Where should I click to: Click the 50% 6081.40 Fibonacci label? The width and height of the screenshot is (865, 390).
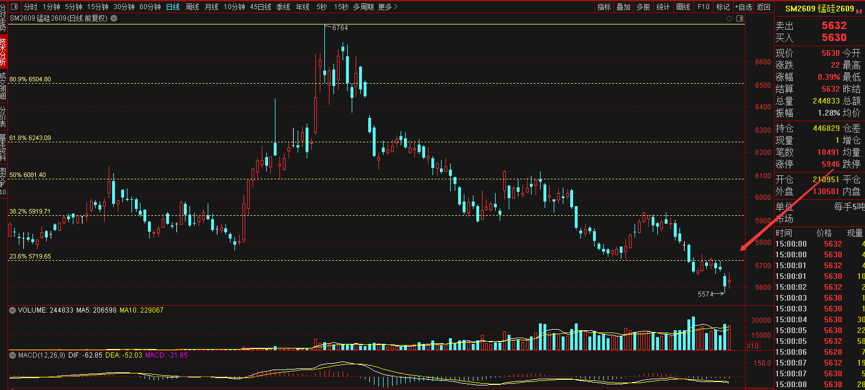[x=28, y=175]
